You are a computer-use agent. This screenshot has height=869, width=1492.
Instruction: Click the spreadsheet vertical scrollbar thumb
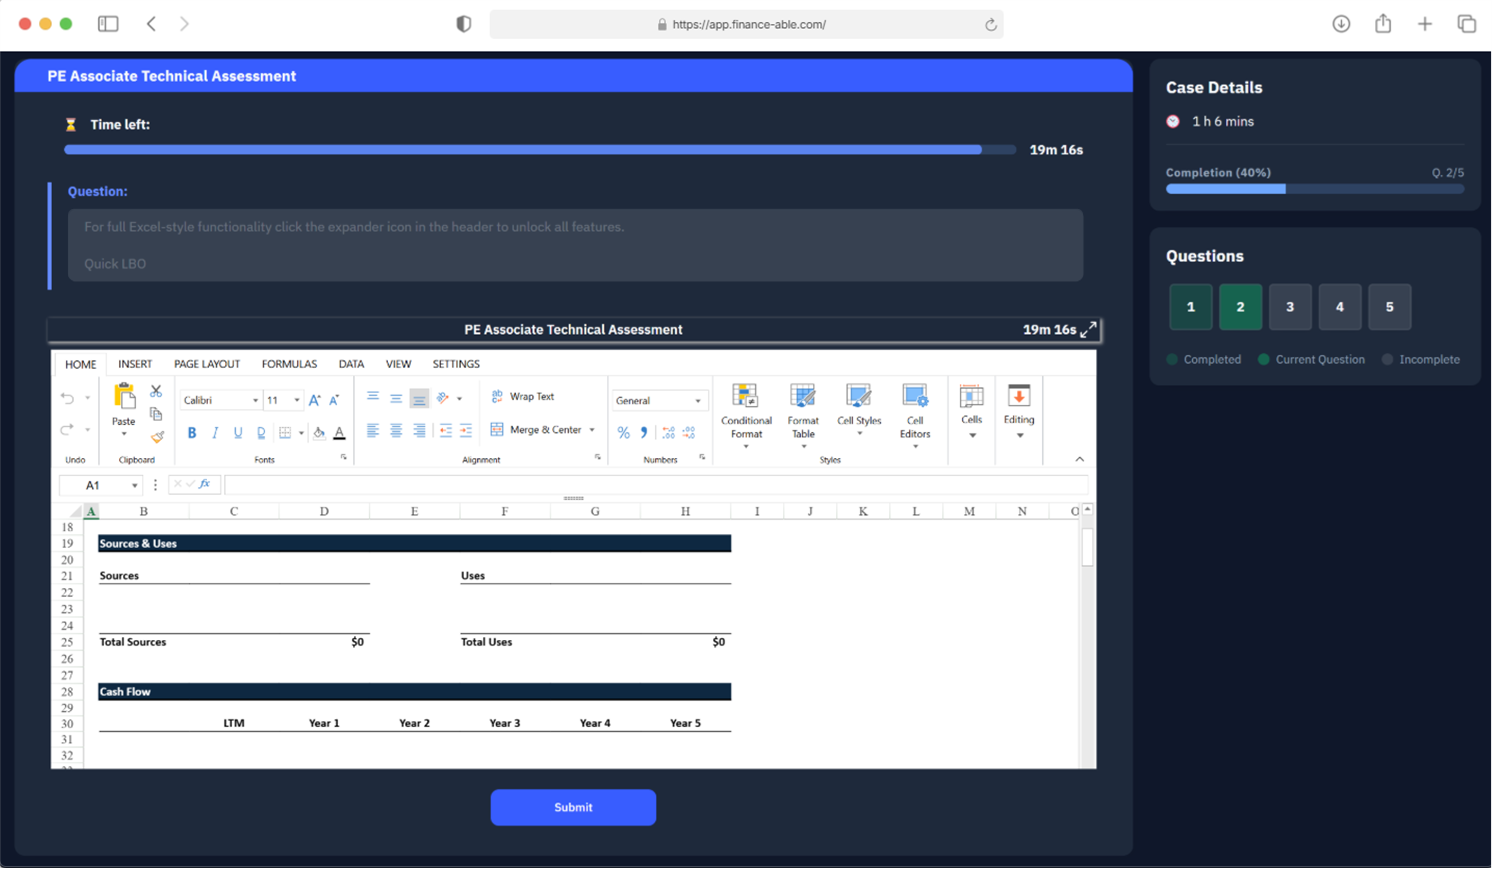[x=1087, y=547]
